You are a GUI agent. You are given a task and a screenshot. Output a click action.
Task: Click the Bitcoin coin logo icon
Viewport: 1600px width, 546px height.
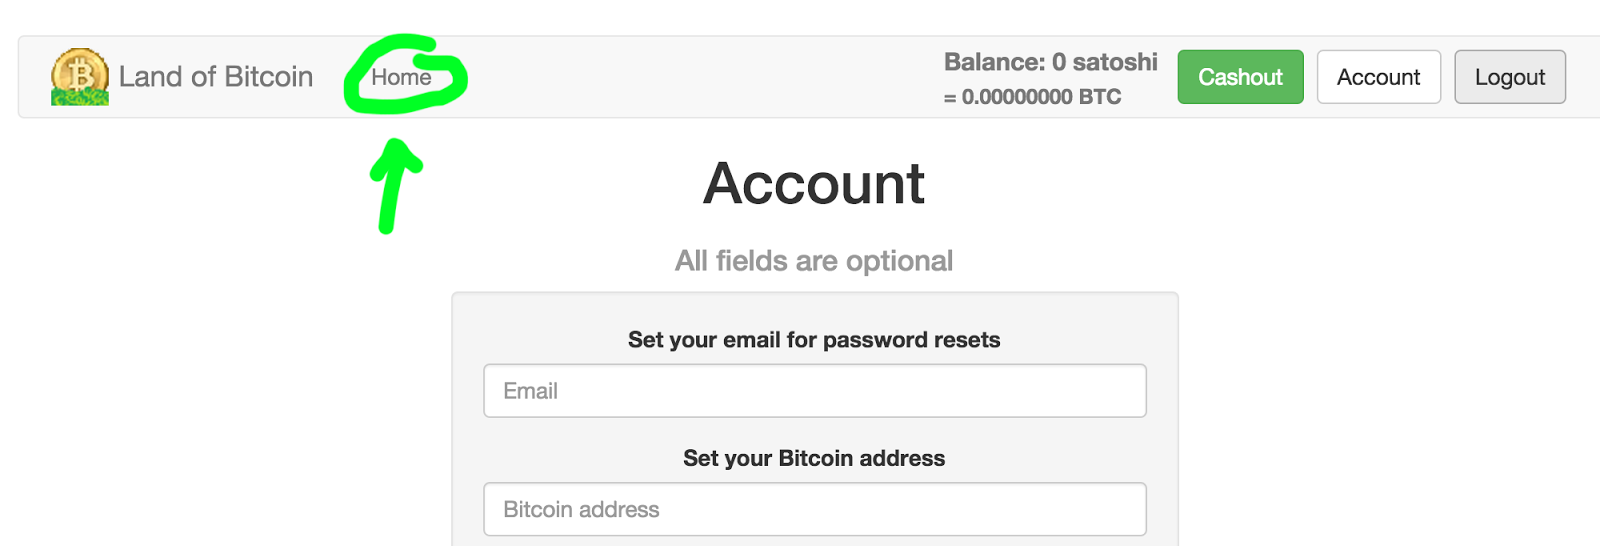click(x=80, y=77)
